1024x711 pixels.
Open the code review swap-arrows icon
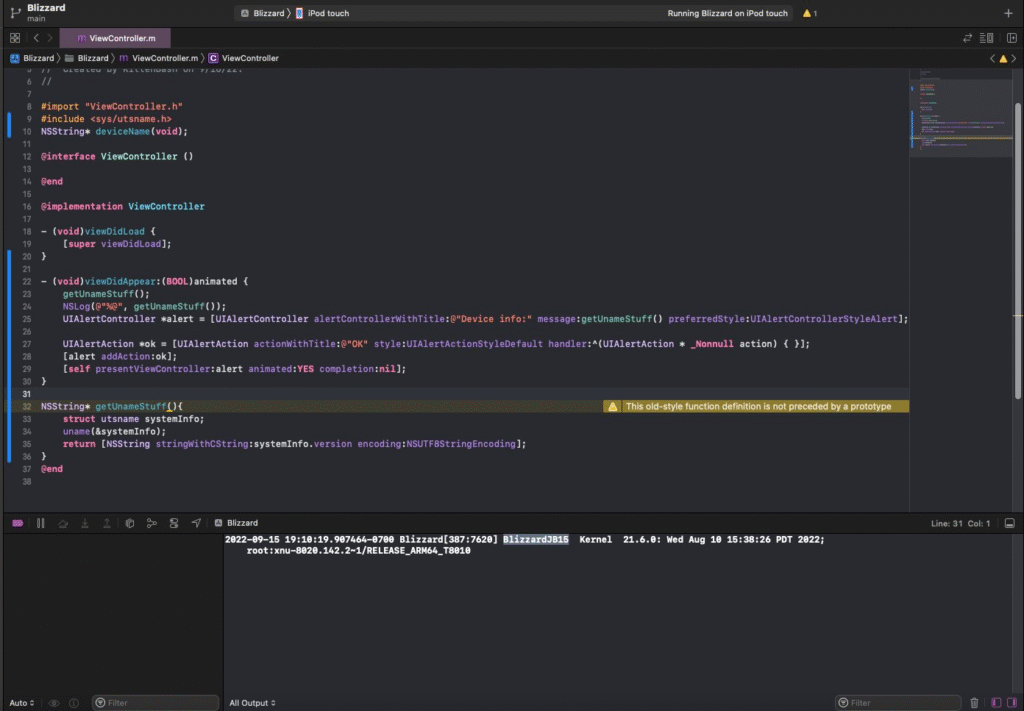pos(967,38)
